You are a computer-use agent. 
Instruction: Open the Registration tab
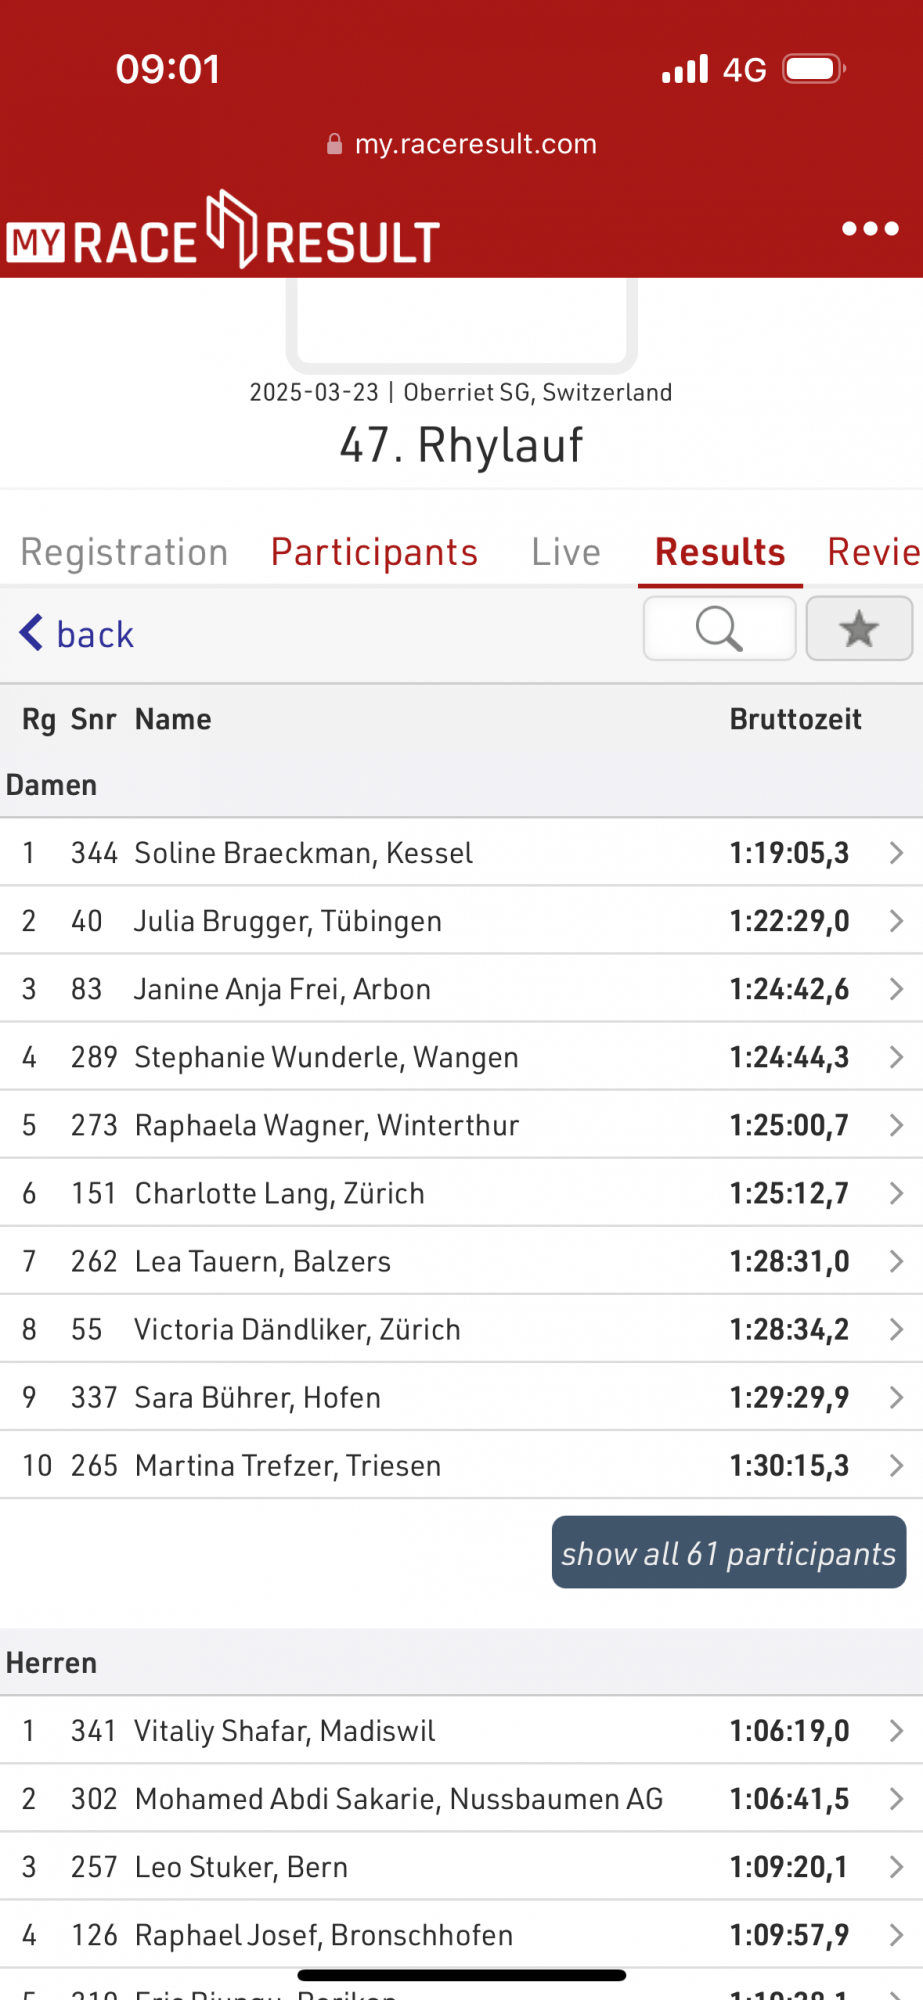click(124, 552)
